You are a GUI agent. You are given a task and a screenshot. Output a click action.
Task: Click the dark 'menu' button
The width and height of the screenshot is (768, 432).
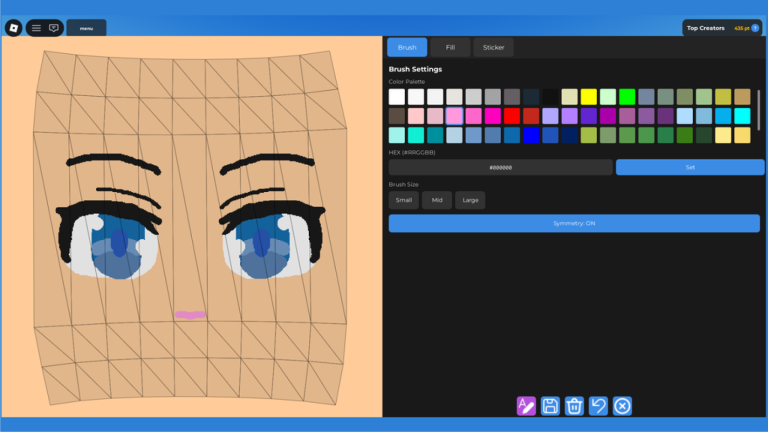point(86,28)
